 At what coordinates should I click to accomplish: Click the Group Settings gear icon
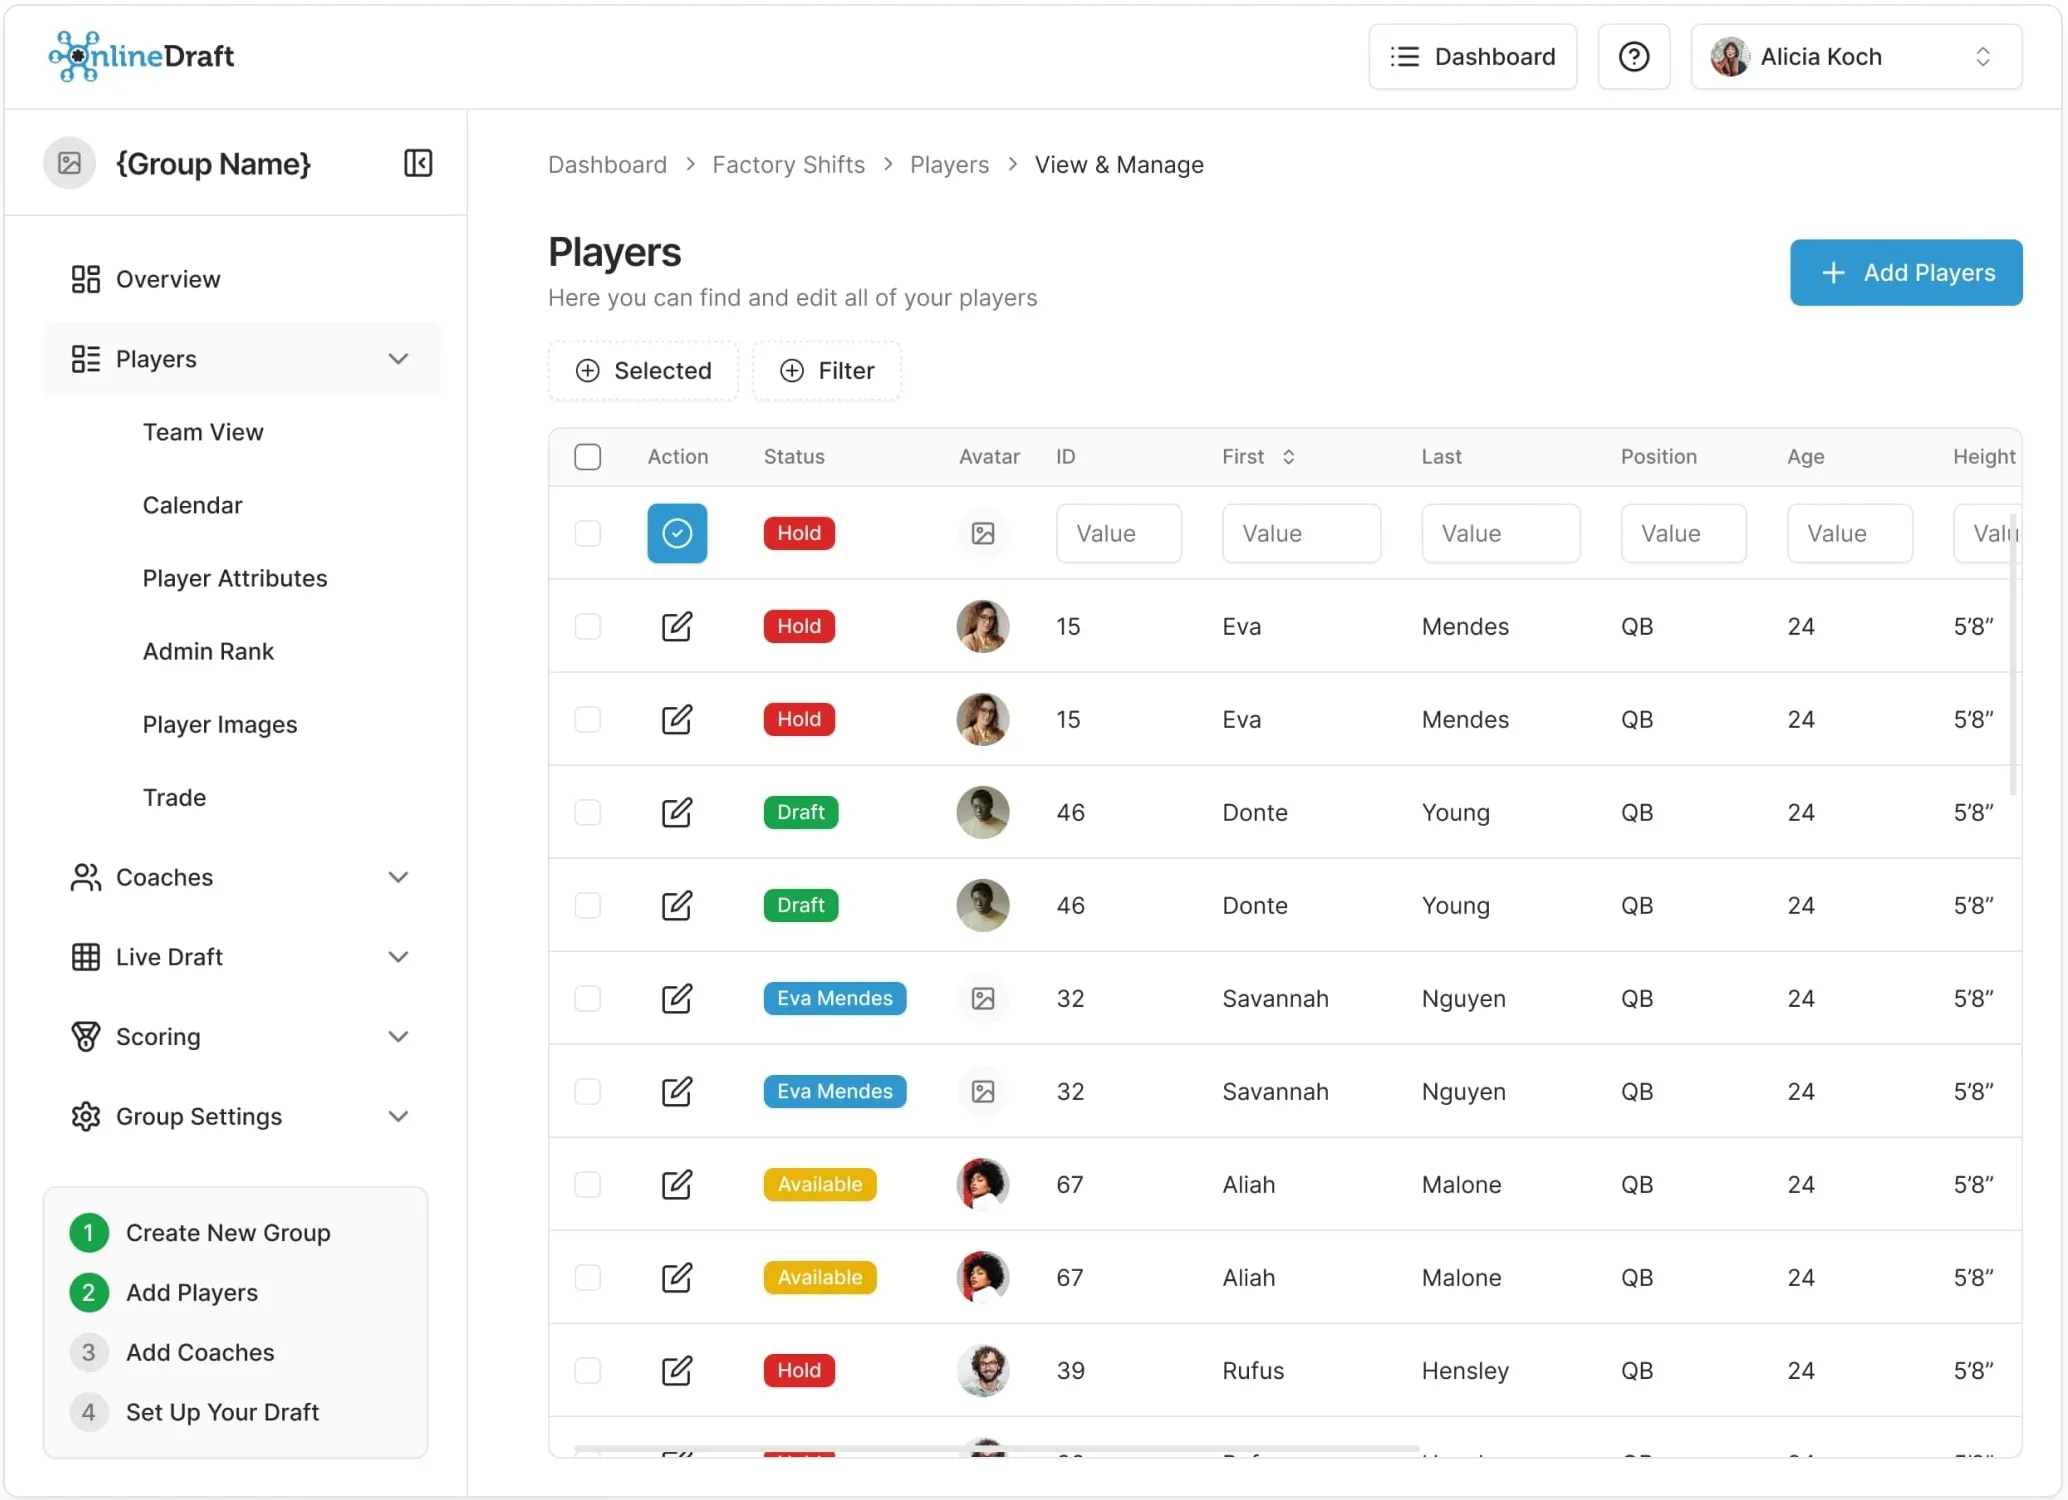click(x=85, y=1116)
